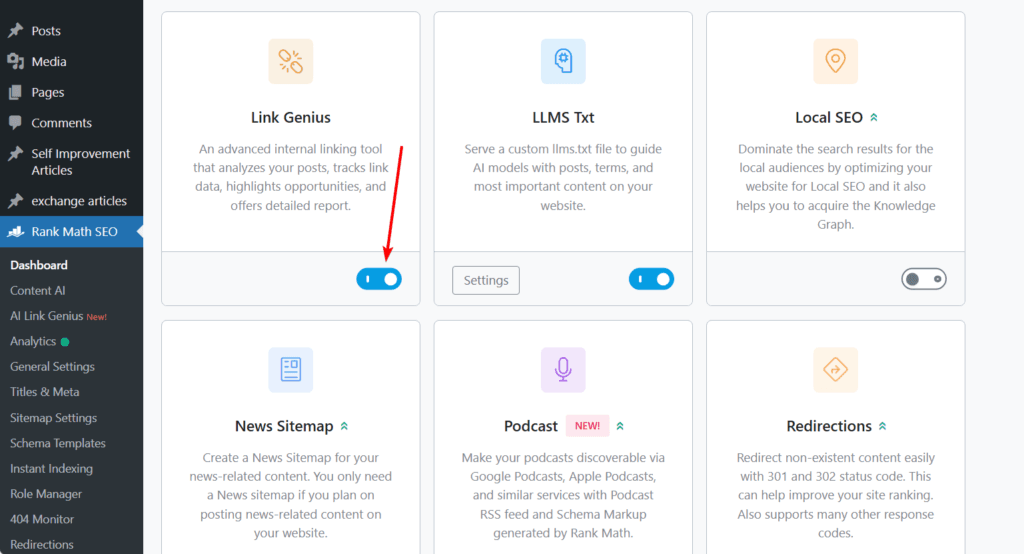Turn off the LLMS Txt toggle
This screenshot has width=1024, height=554.
tap(651, 280)
